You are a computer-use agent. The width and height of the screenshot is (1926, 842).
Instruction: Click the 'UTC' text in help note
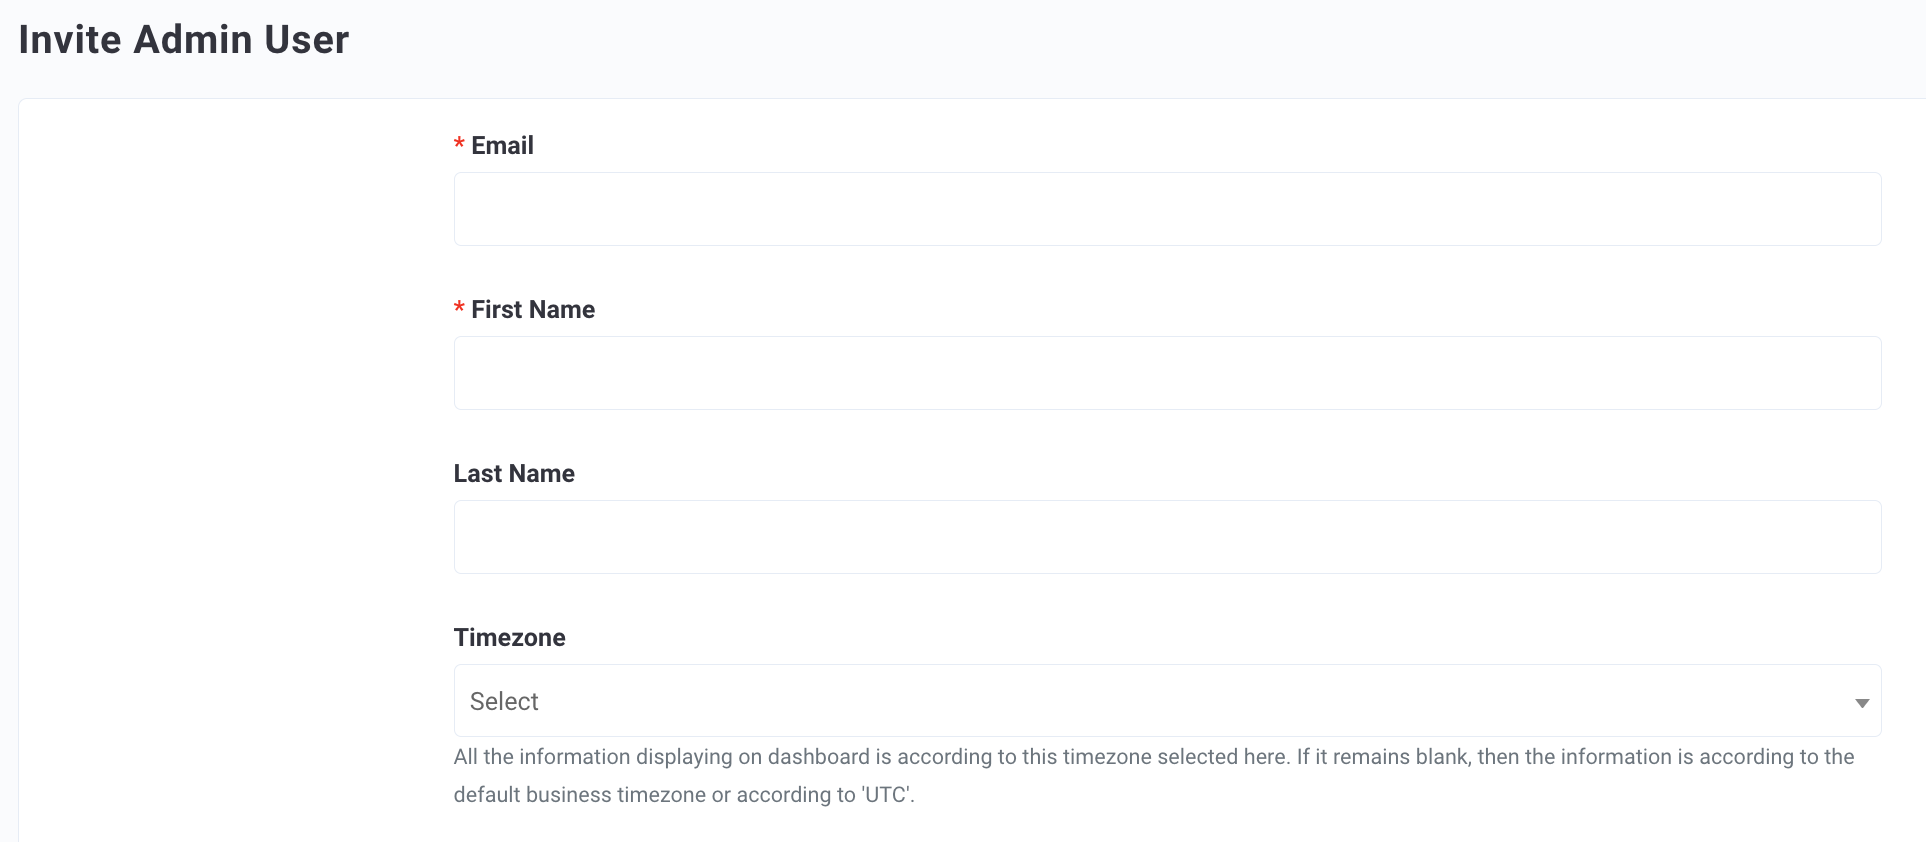pyautogui.click(x=886, y=795)
